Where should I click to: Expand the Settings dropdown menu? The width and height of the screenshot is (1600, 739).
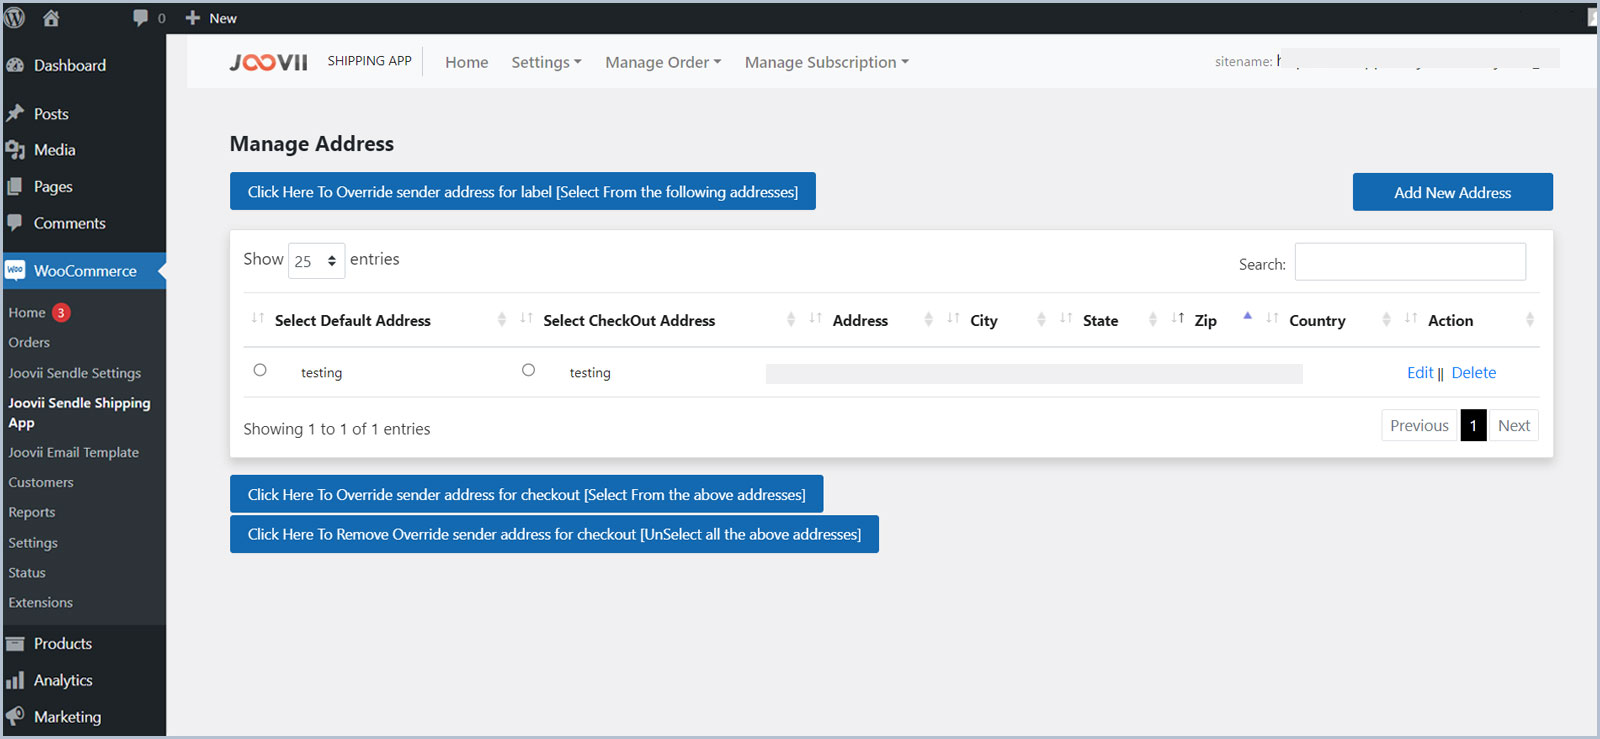(546, 62)
